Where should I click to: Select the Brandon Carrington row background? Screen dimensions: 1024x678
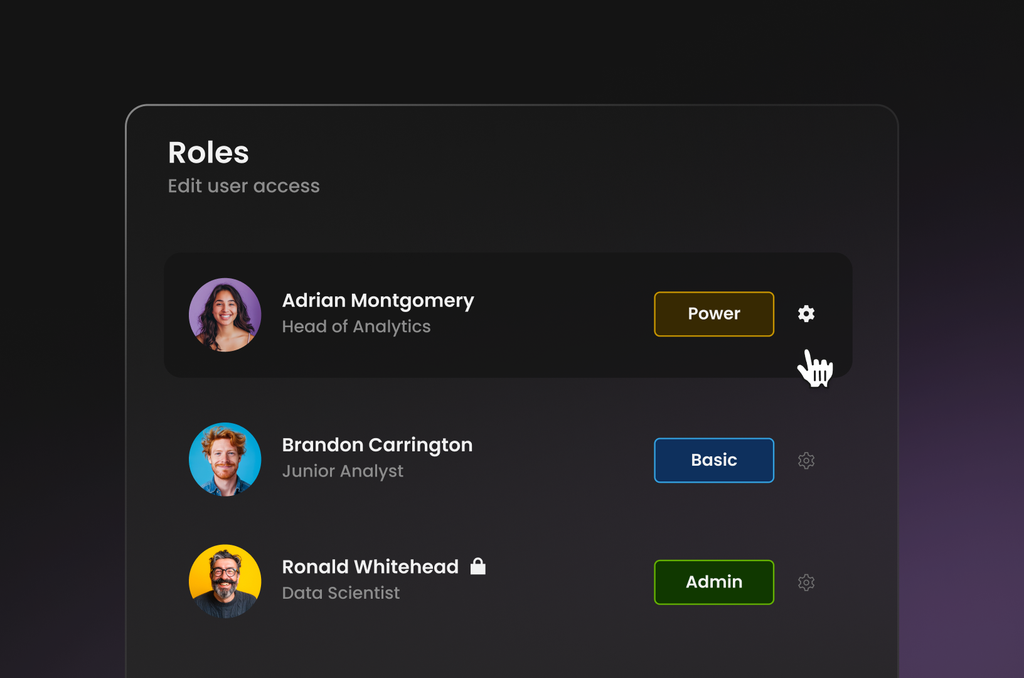coord(508,459)
